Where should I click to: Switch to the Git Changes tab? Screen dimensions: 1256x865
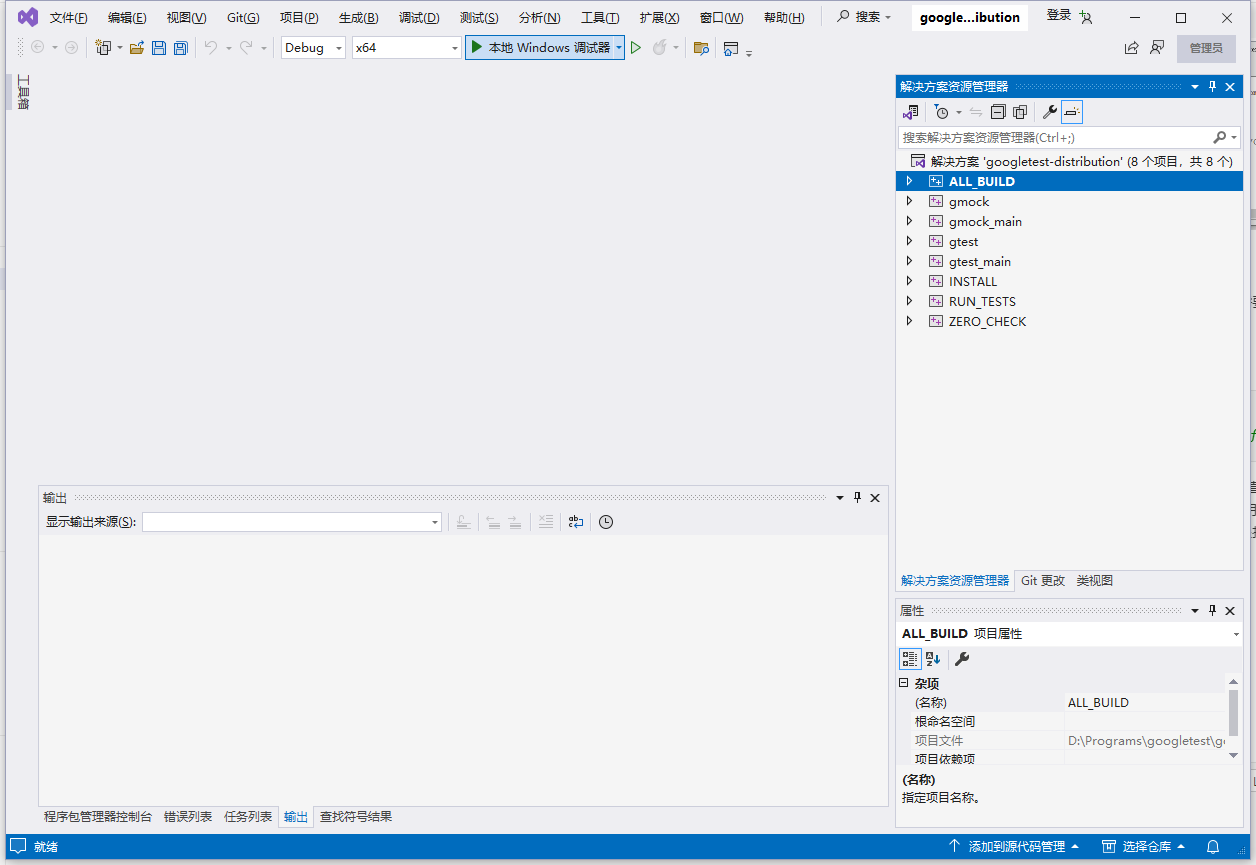(x=1043, y=580)
